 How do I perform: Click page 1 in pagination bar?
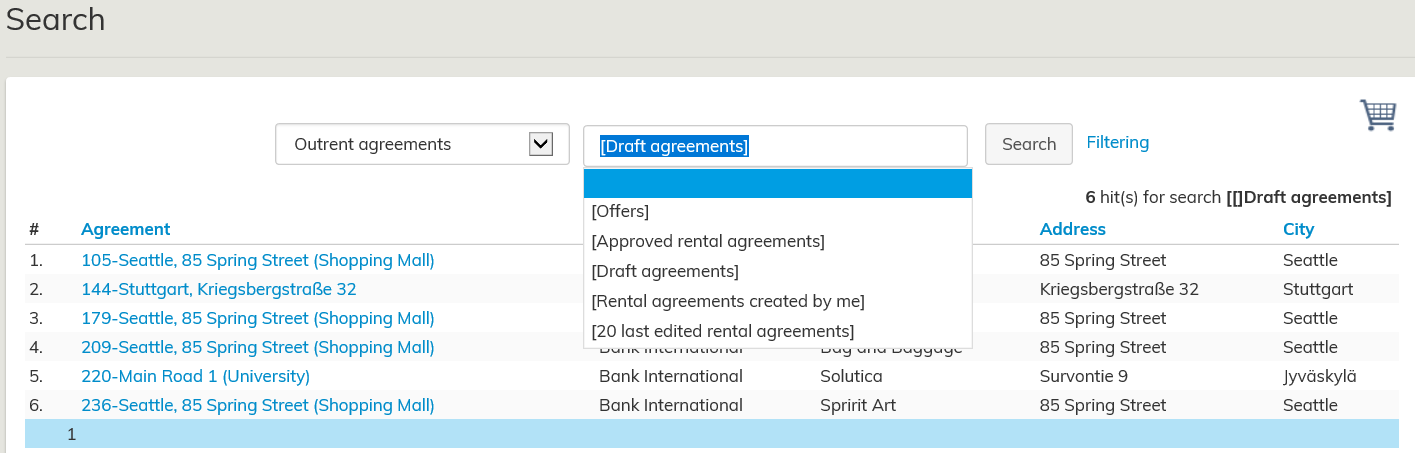[x=72, y=435]
